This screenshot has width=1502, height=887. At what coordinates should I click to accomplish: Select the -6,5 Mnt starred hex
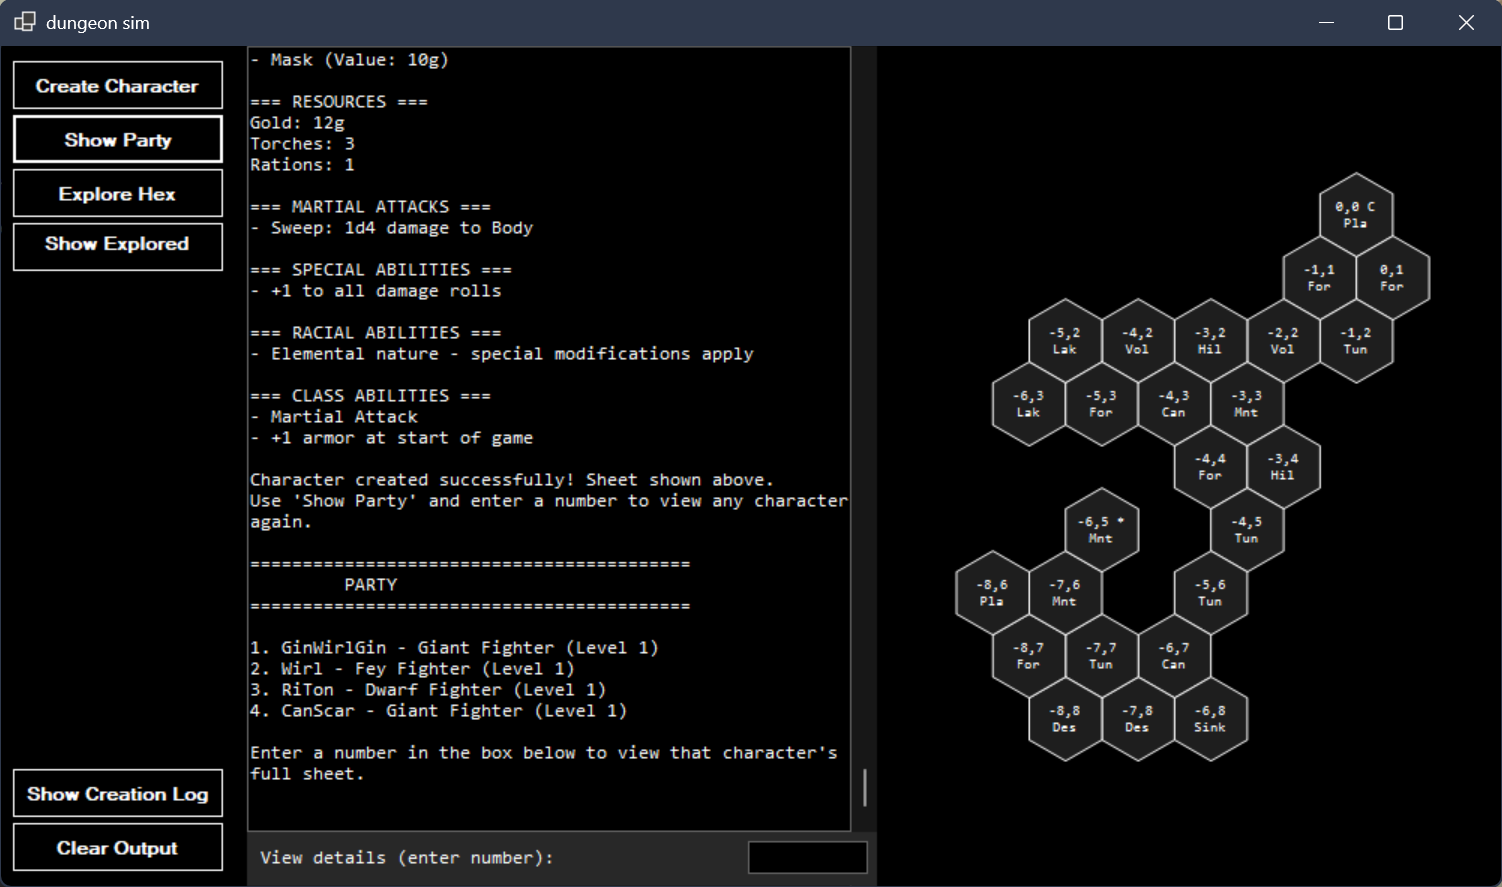1100,530
